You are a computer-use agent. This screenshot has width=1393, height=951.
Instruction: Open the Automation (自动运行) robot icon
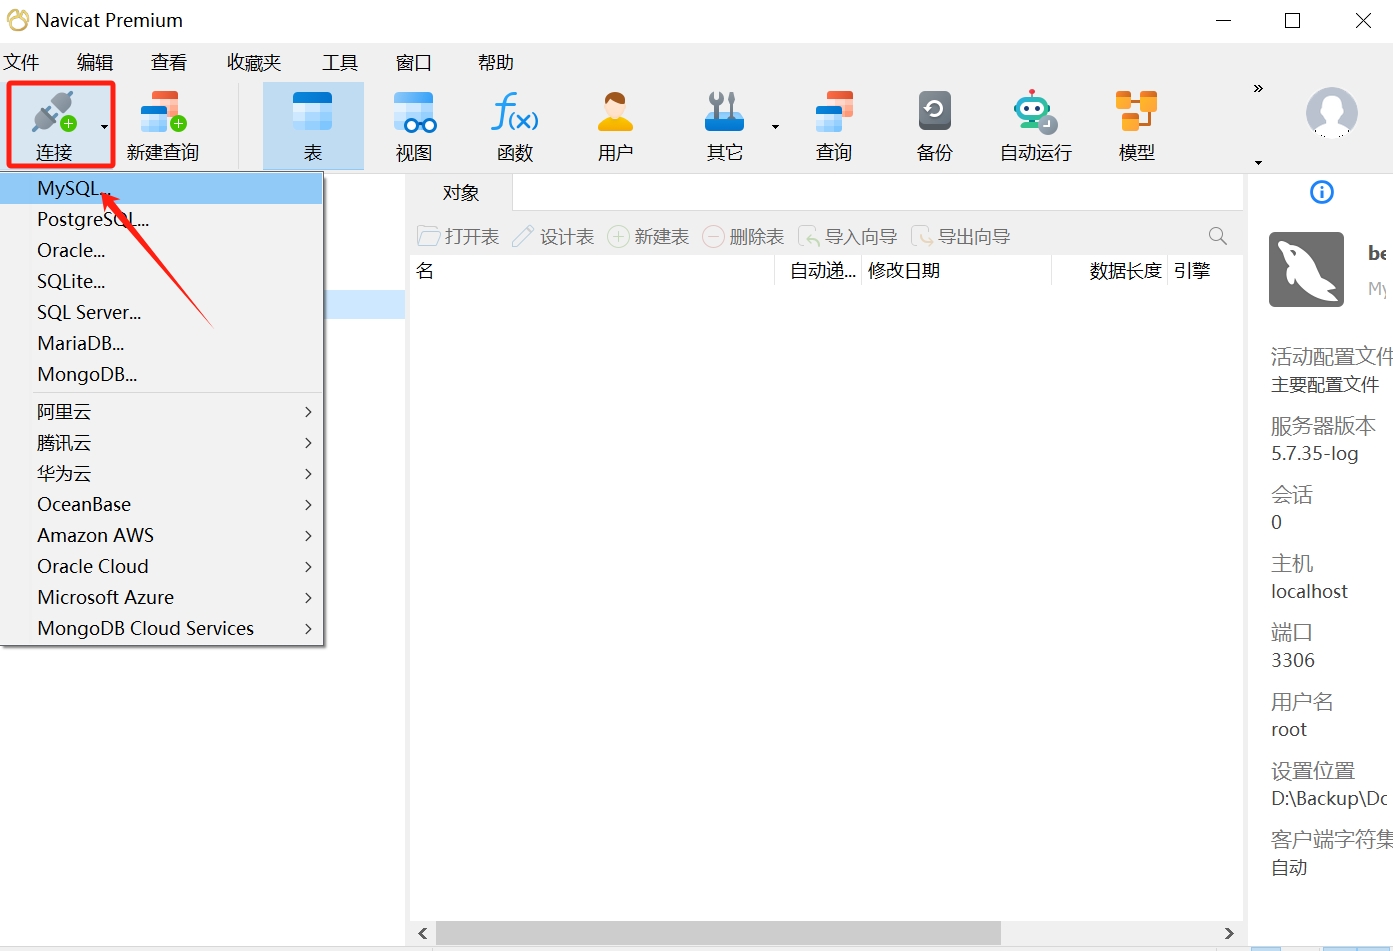tap(1035, 112)
